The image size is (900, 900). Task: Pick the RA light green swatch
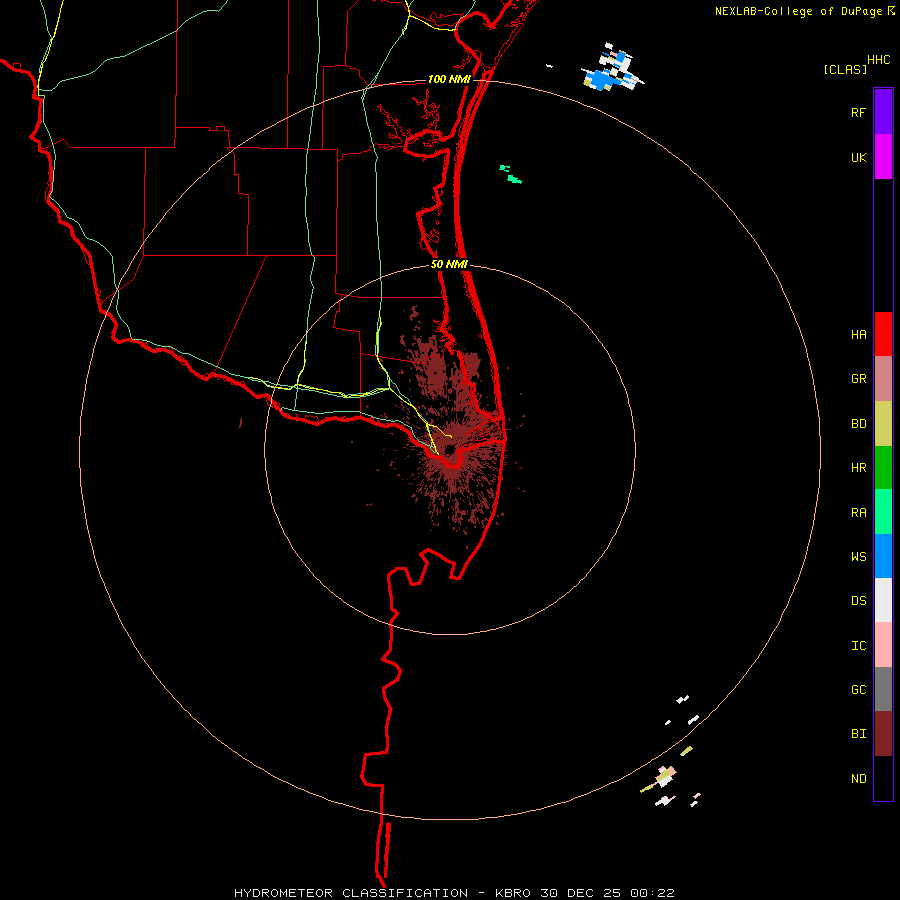click(883, 512)
